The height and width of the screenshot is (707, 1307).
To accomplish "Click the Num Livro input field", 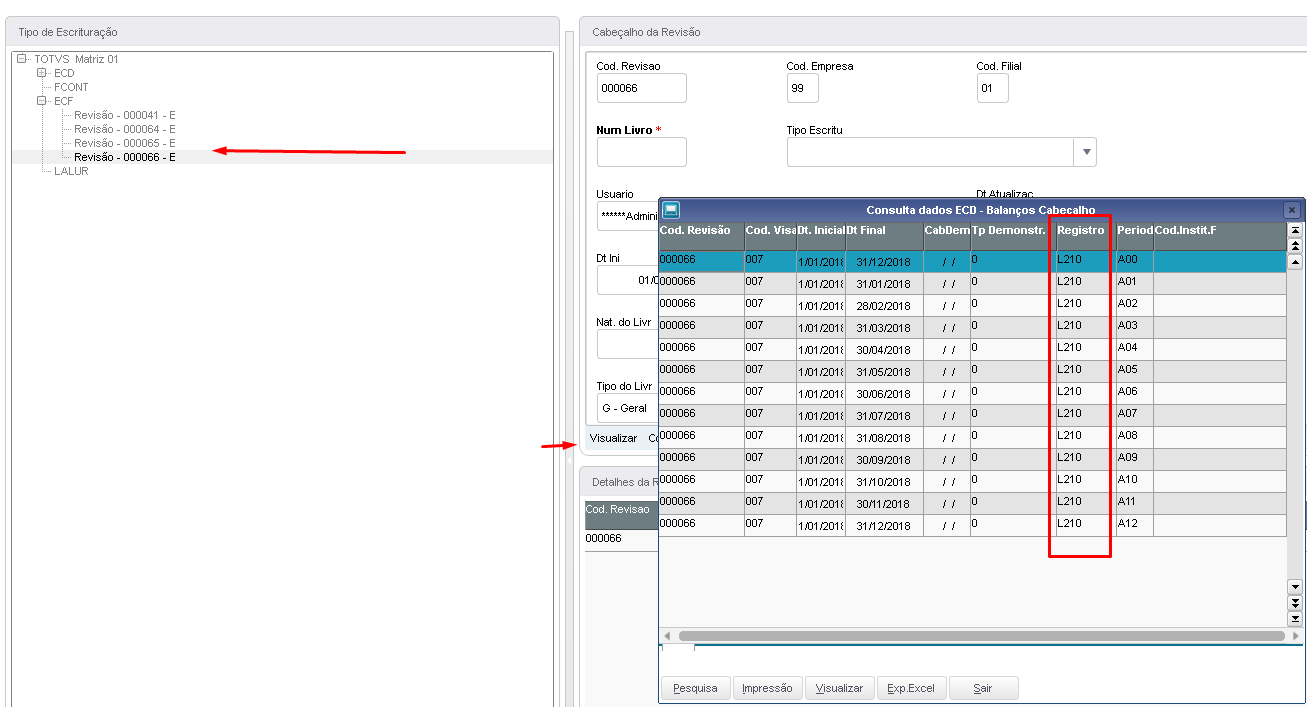I will click(641, 152).
